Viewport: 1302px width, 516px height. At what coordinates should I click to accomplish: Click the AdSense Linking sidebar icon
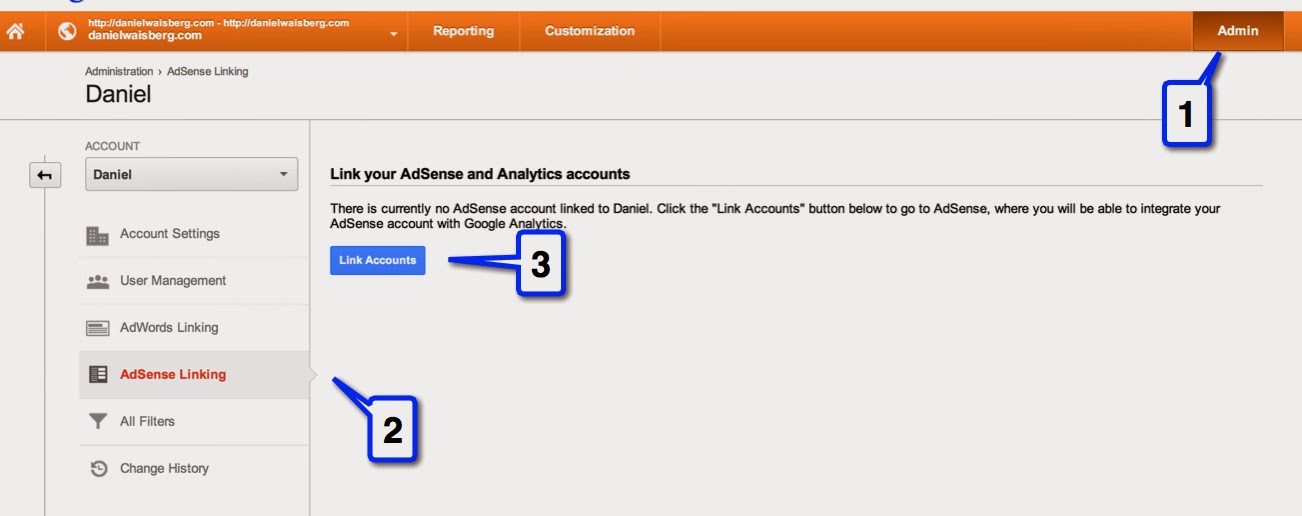click(98, 375)
